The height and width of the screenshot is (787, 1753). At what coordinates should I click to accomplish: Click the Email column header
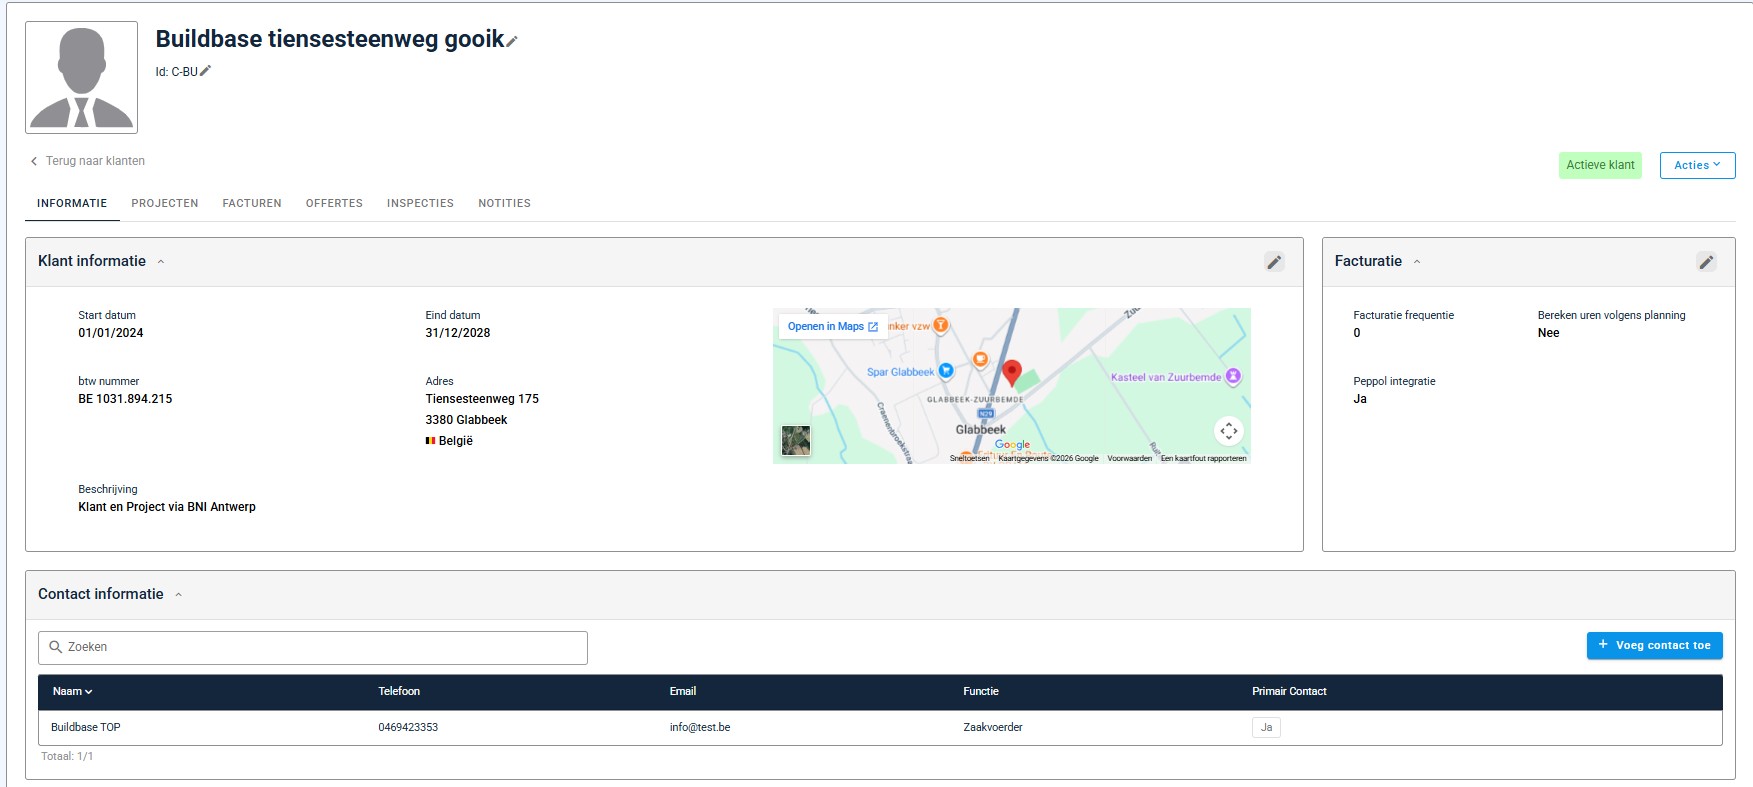pos(683,692)
